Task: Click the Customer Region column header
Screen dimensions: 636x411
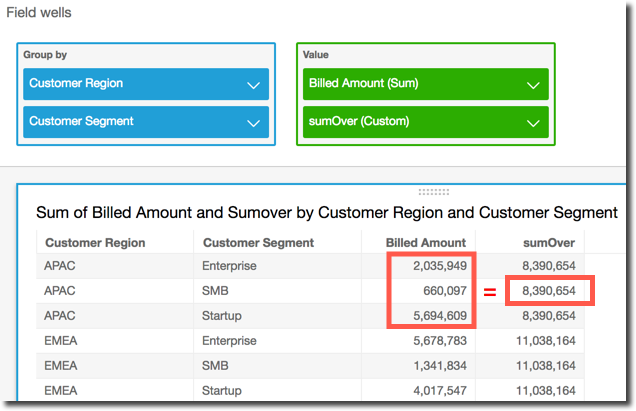Action: tap(95, 242)
